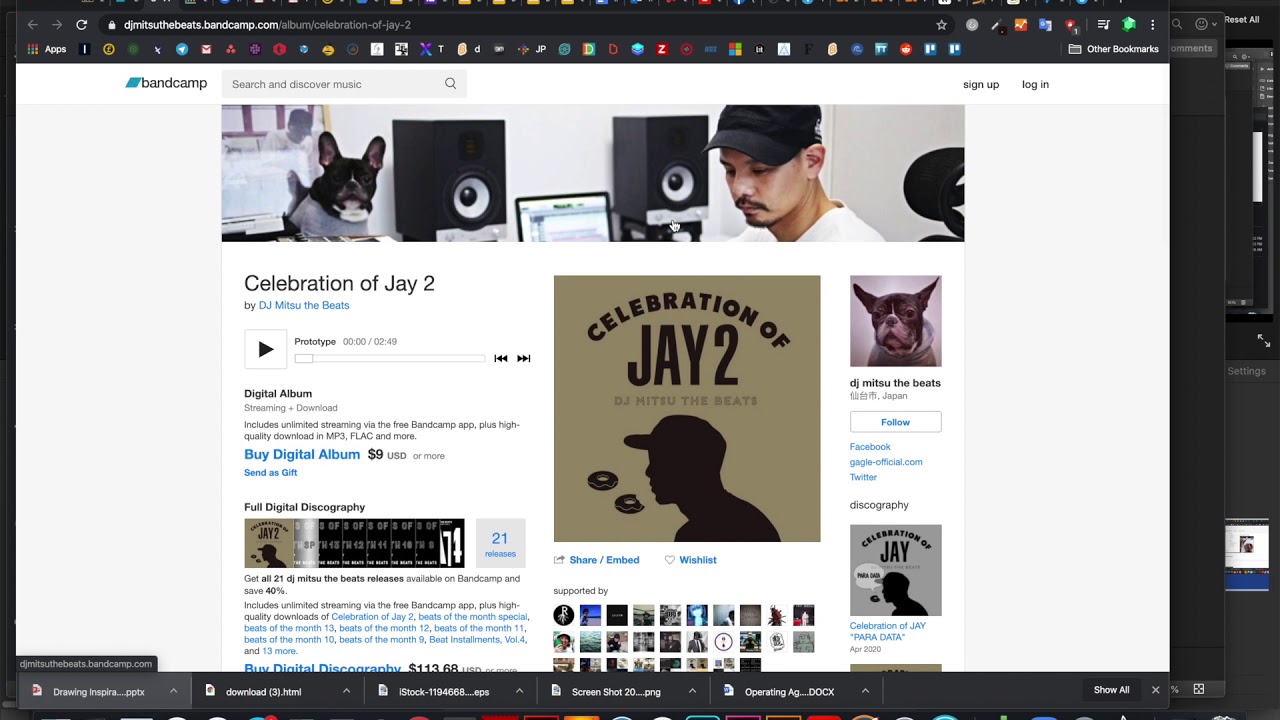The height and width of the screenshot is (720, 1280).
Task: Open the Apps bookmarks shortcut
Action: click(x=47, y=49)
